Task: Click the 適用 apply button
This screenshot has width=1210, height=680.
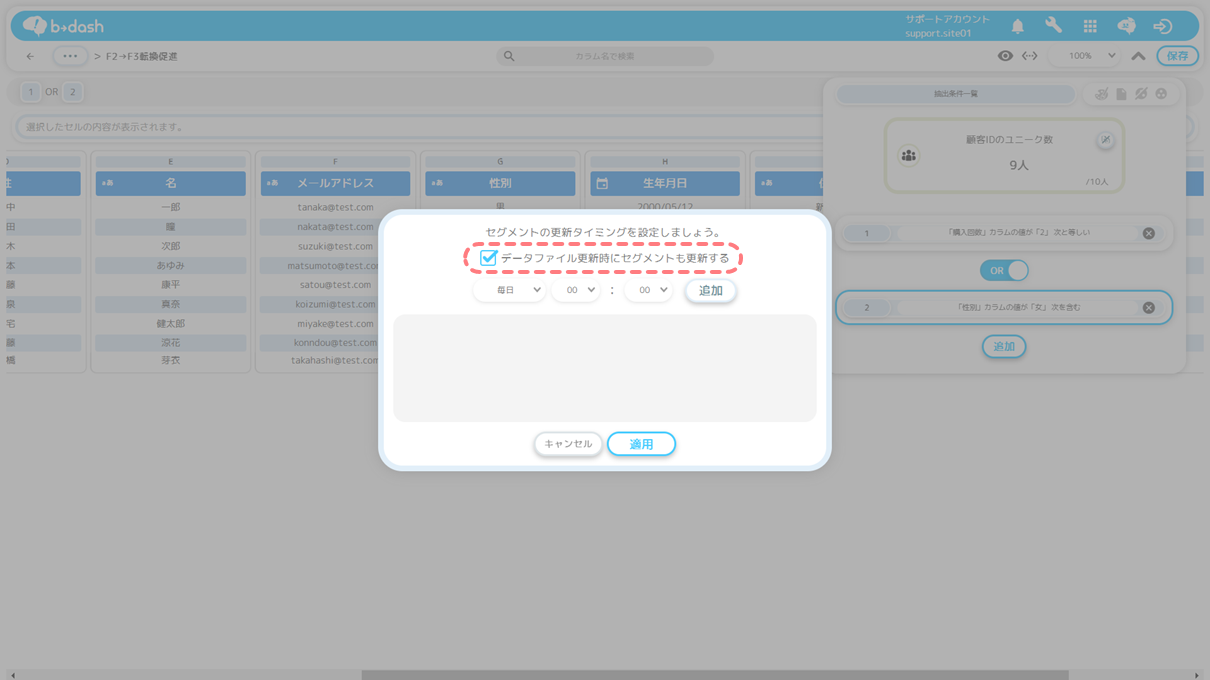Action: click(641, 444)
